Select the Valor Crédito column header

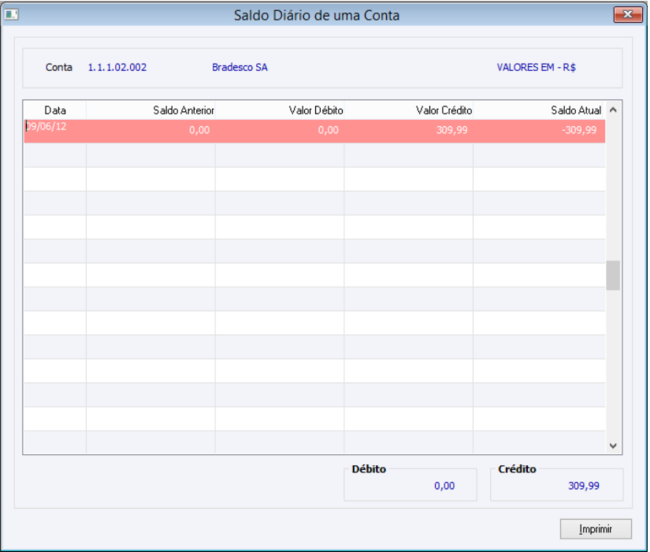pos(409,110)
